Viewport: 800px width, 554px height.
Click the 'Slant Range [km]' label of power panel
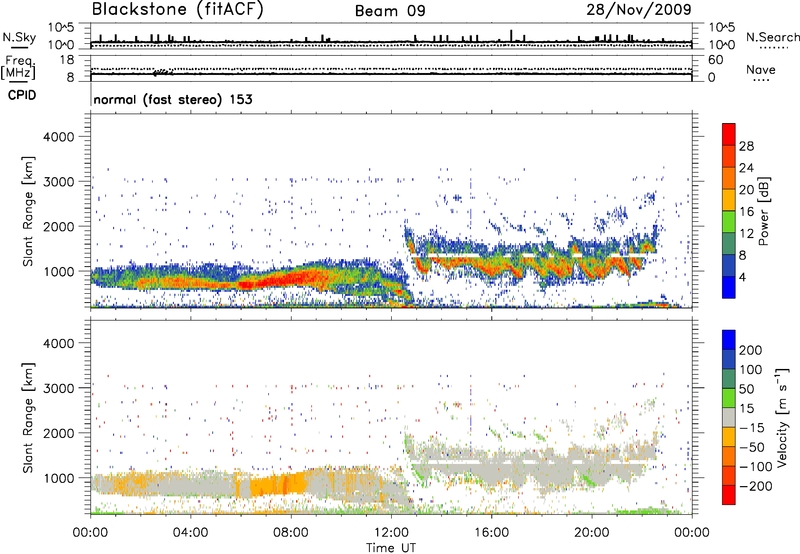tap(28, 211)
